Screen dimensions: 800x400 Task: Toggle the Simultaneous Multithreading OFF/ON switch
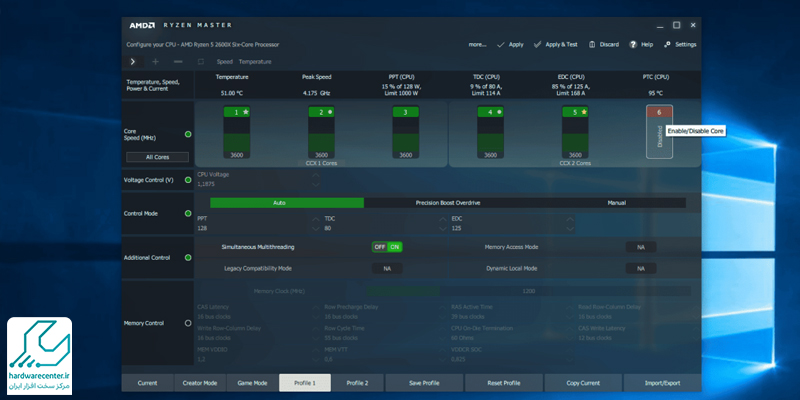387,247
